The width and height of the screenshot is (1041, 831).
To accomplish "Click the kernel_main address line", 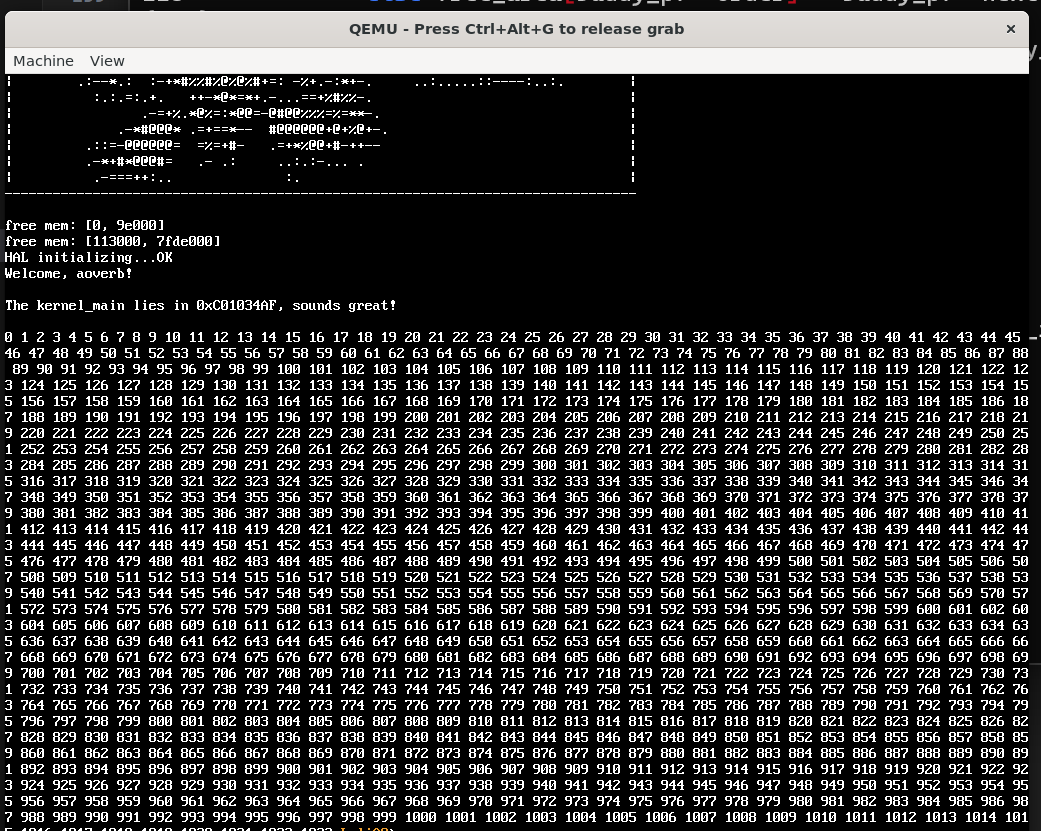I will (x=200, y=305).
